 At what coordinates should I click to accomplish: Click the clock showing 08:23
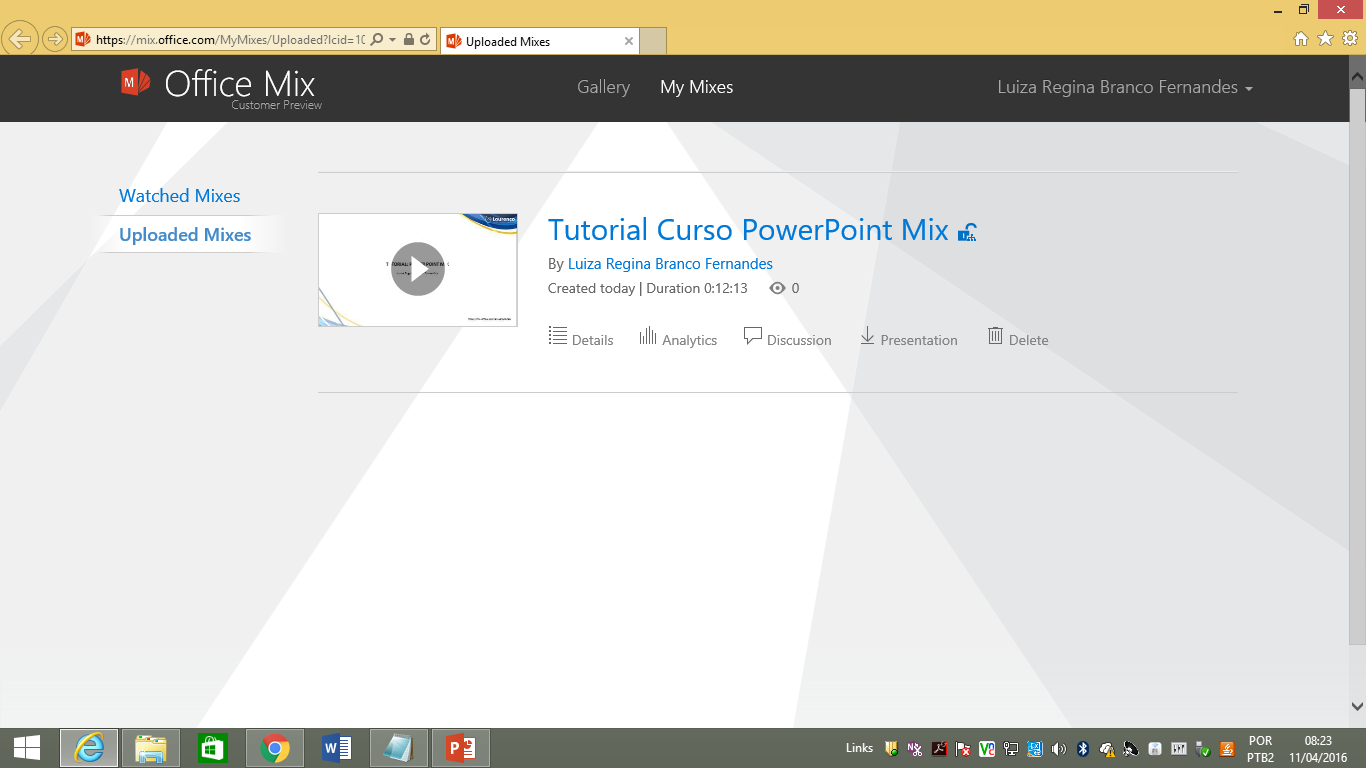[1318, 741]
